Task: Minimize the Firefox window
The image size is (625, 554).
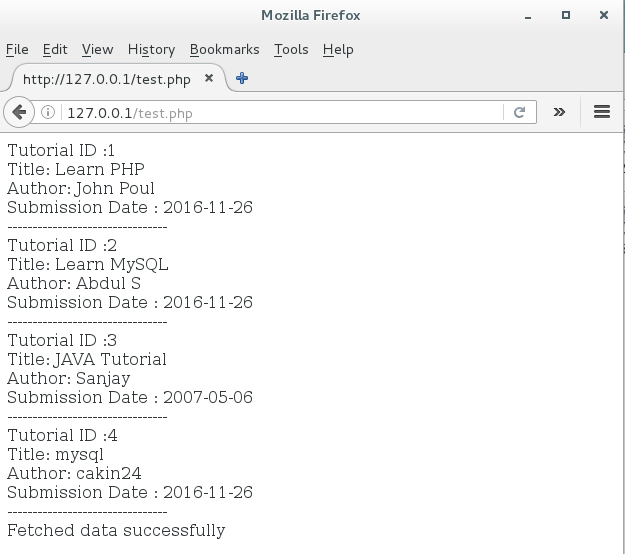Action: pos(528,15)
